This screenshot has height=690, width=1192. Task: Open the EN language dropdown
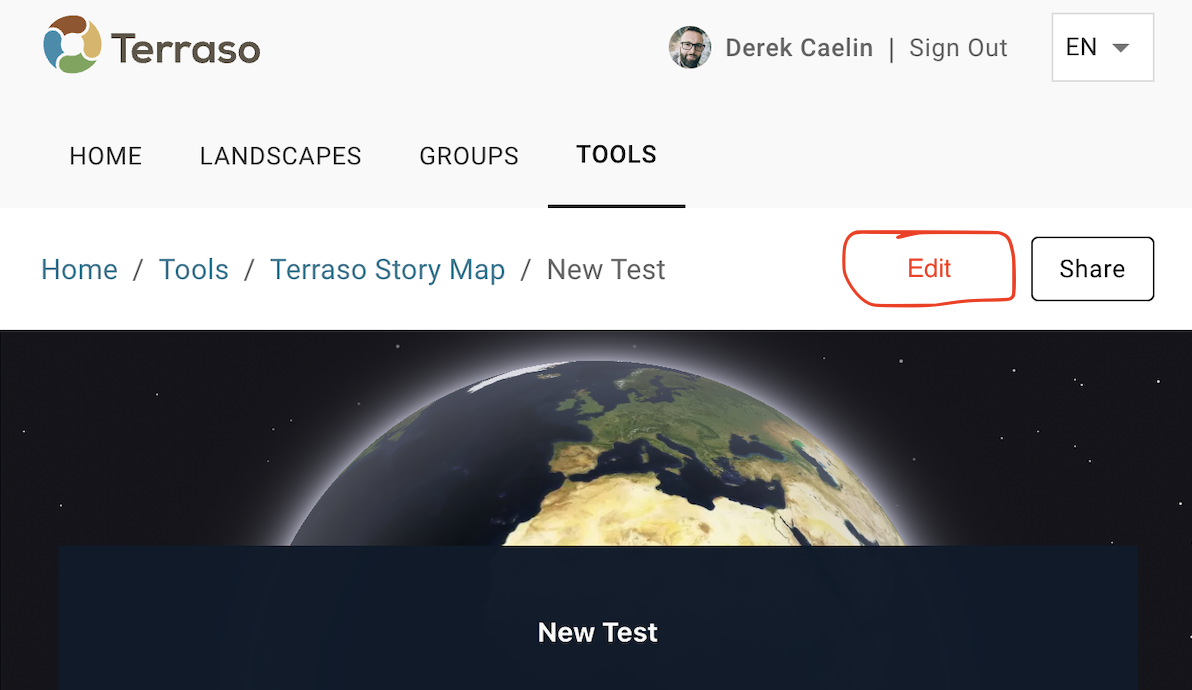click(1101, 47)
